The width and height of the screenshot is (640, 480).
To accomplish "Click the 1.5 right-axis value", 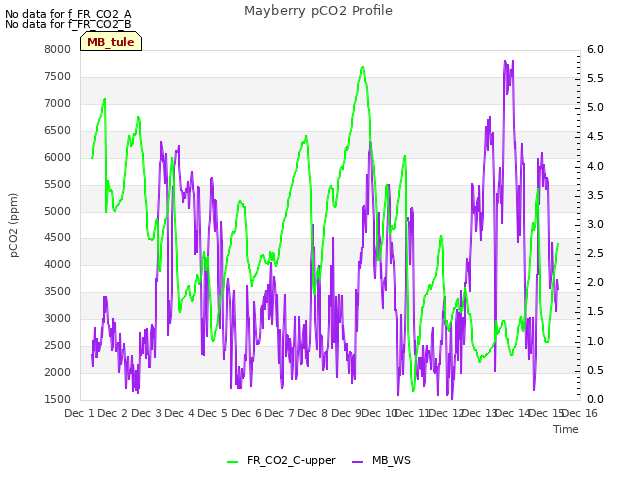I will (x=595, y=311).
